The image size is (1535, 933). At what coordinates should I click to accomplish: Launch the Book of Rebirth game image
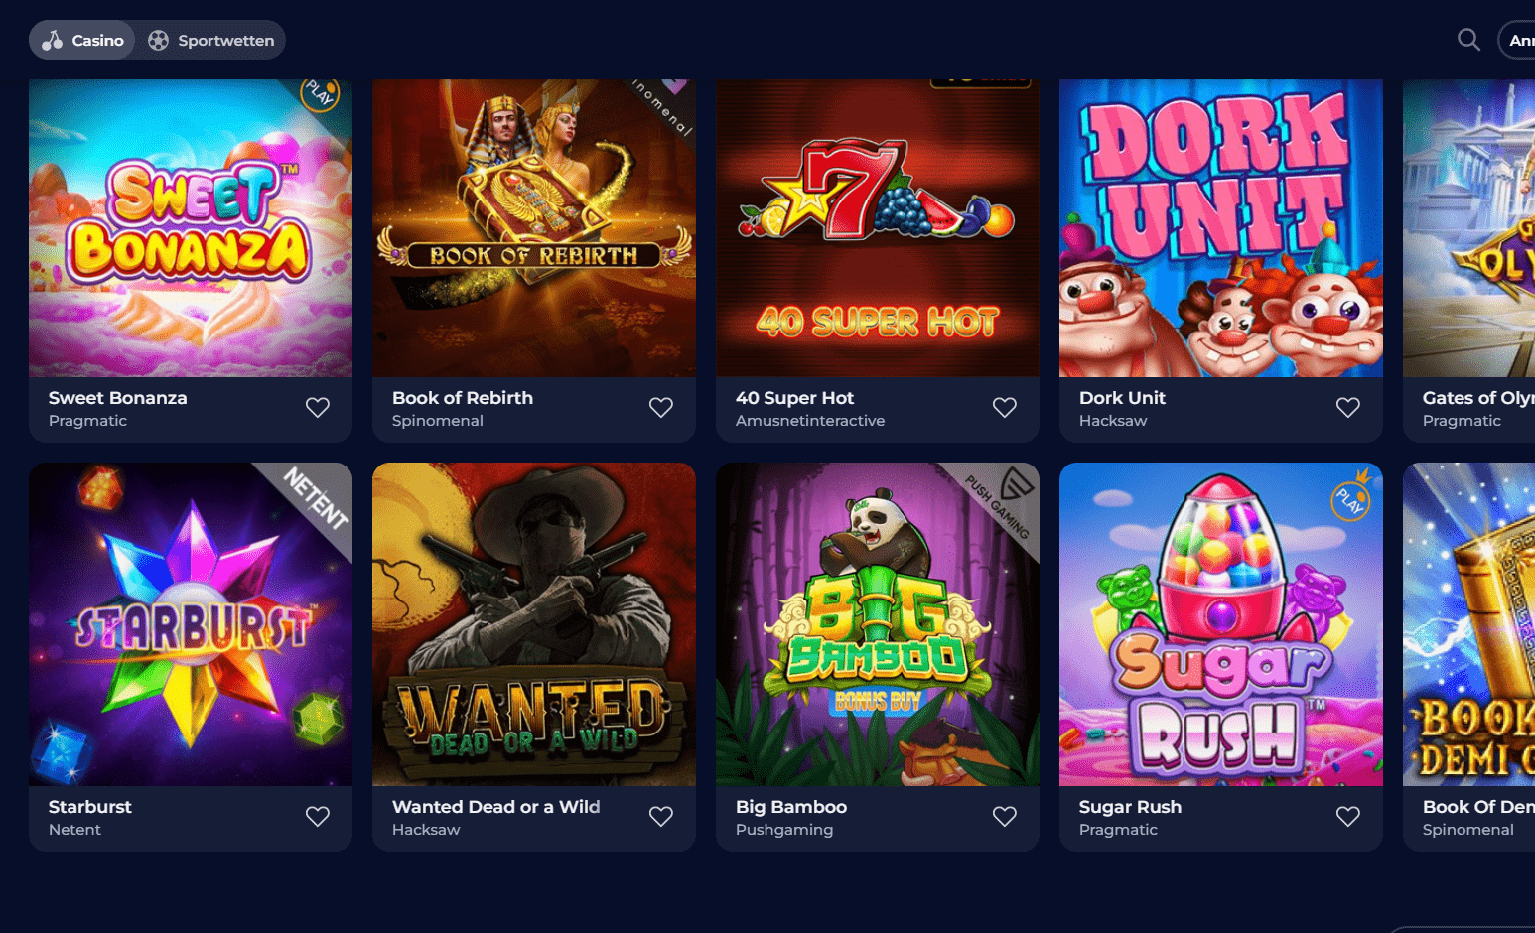(534, 228)
